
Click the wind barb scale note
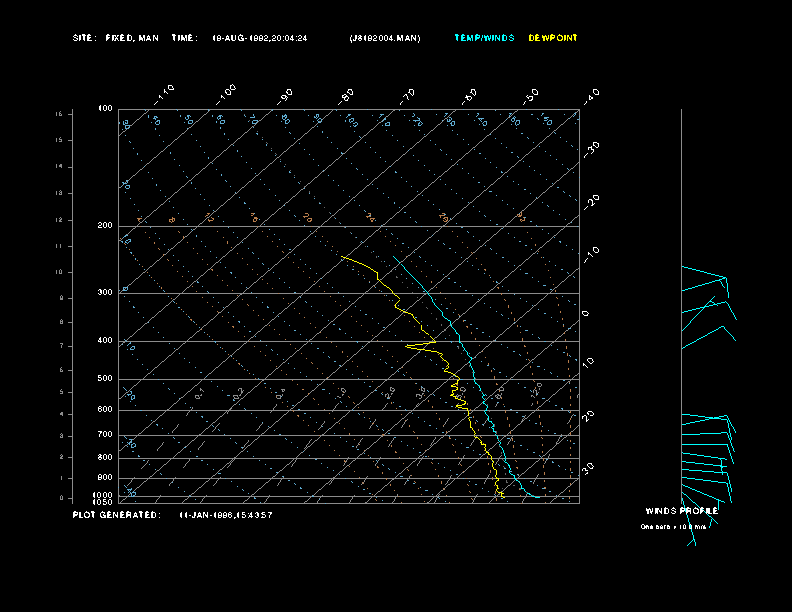673,526
